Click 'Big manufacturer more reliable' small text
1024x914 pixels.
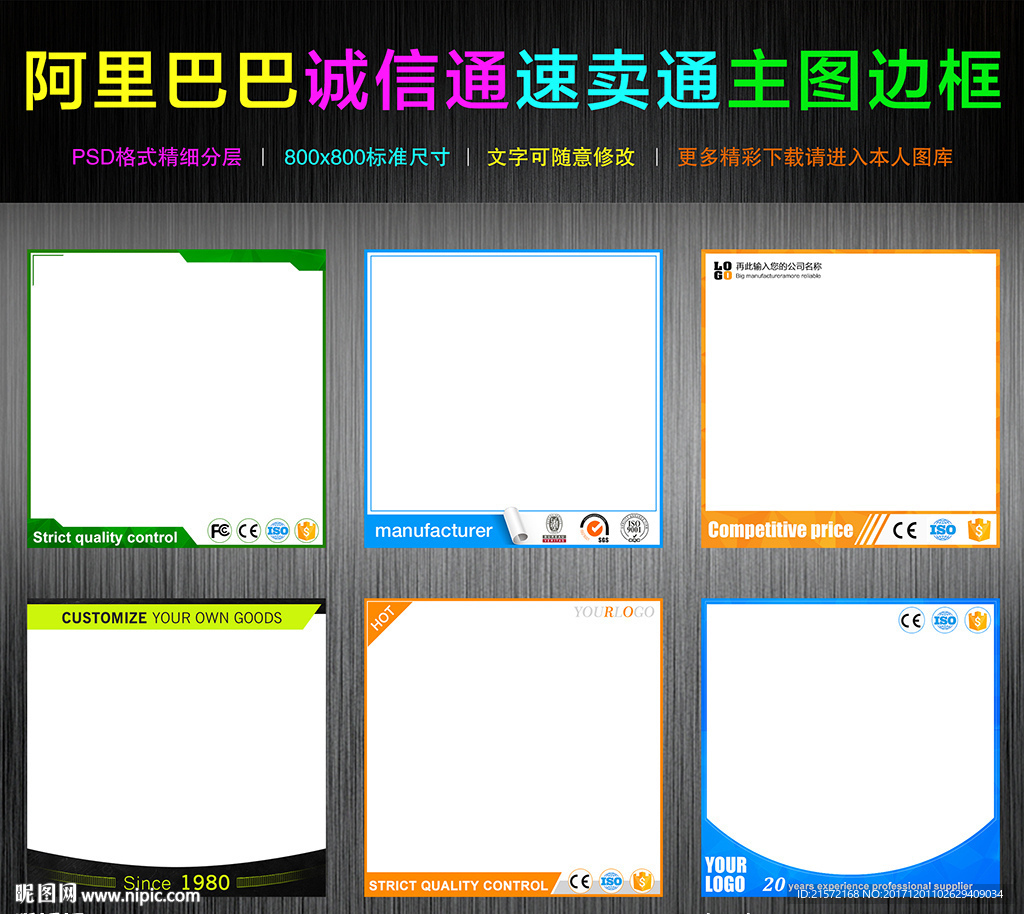pos(778,276)
